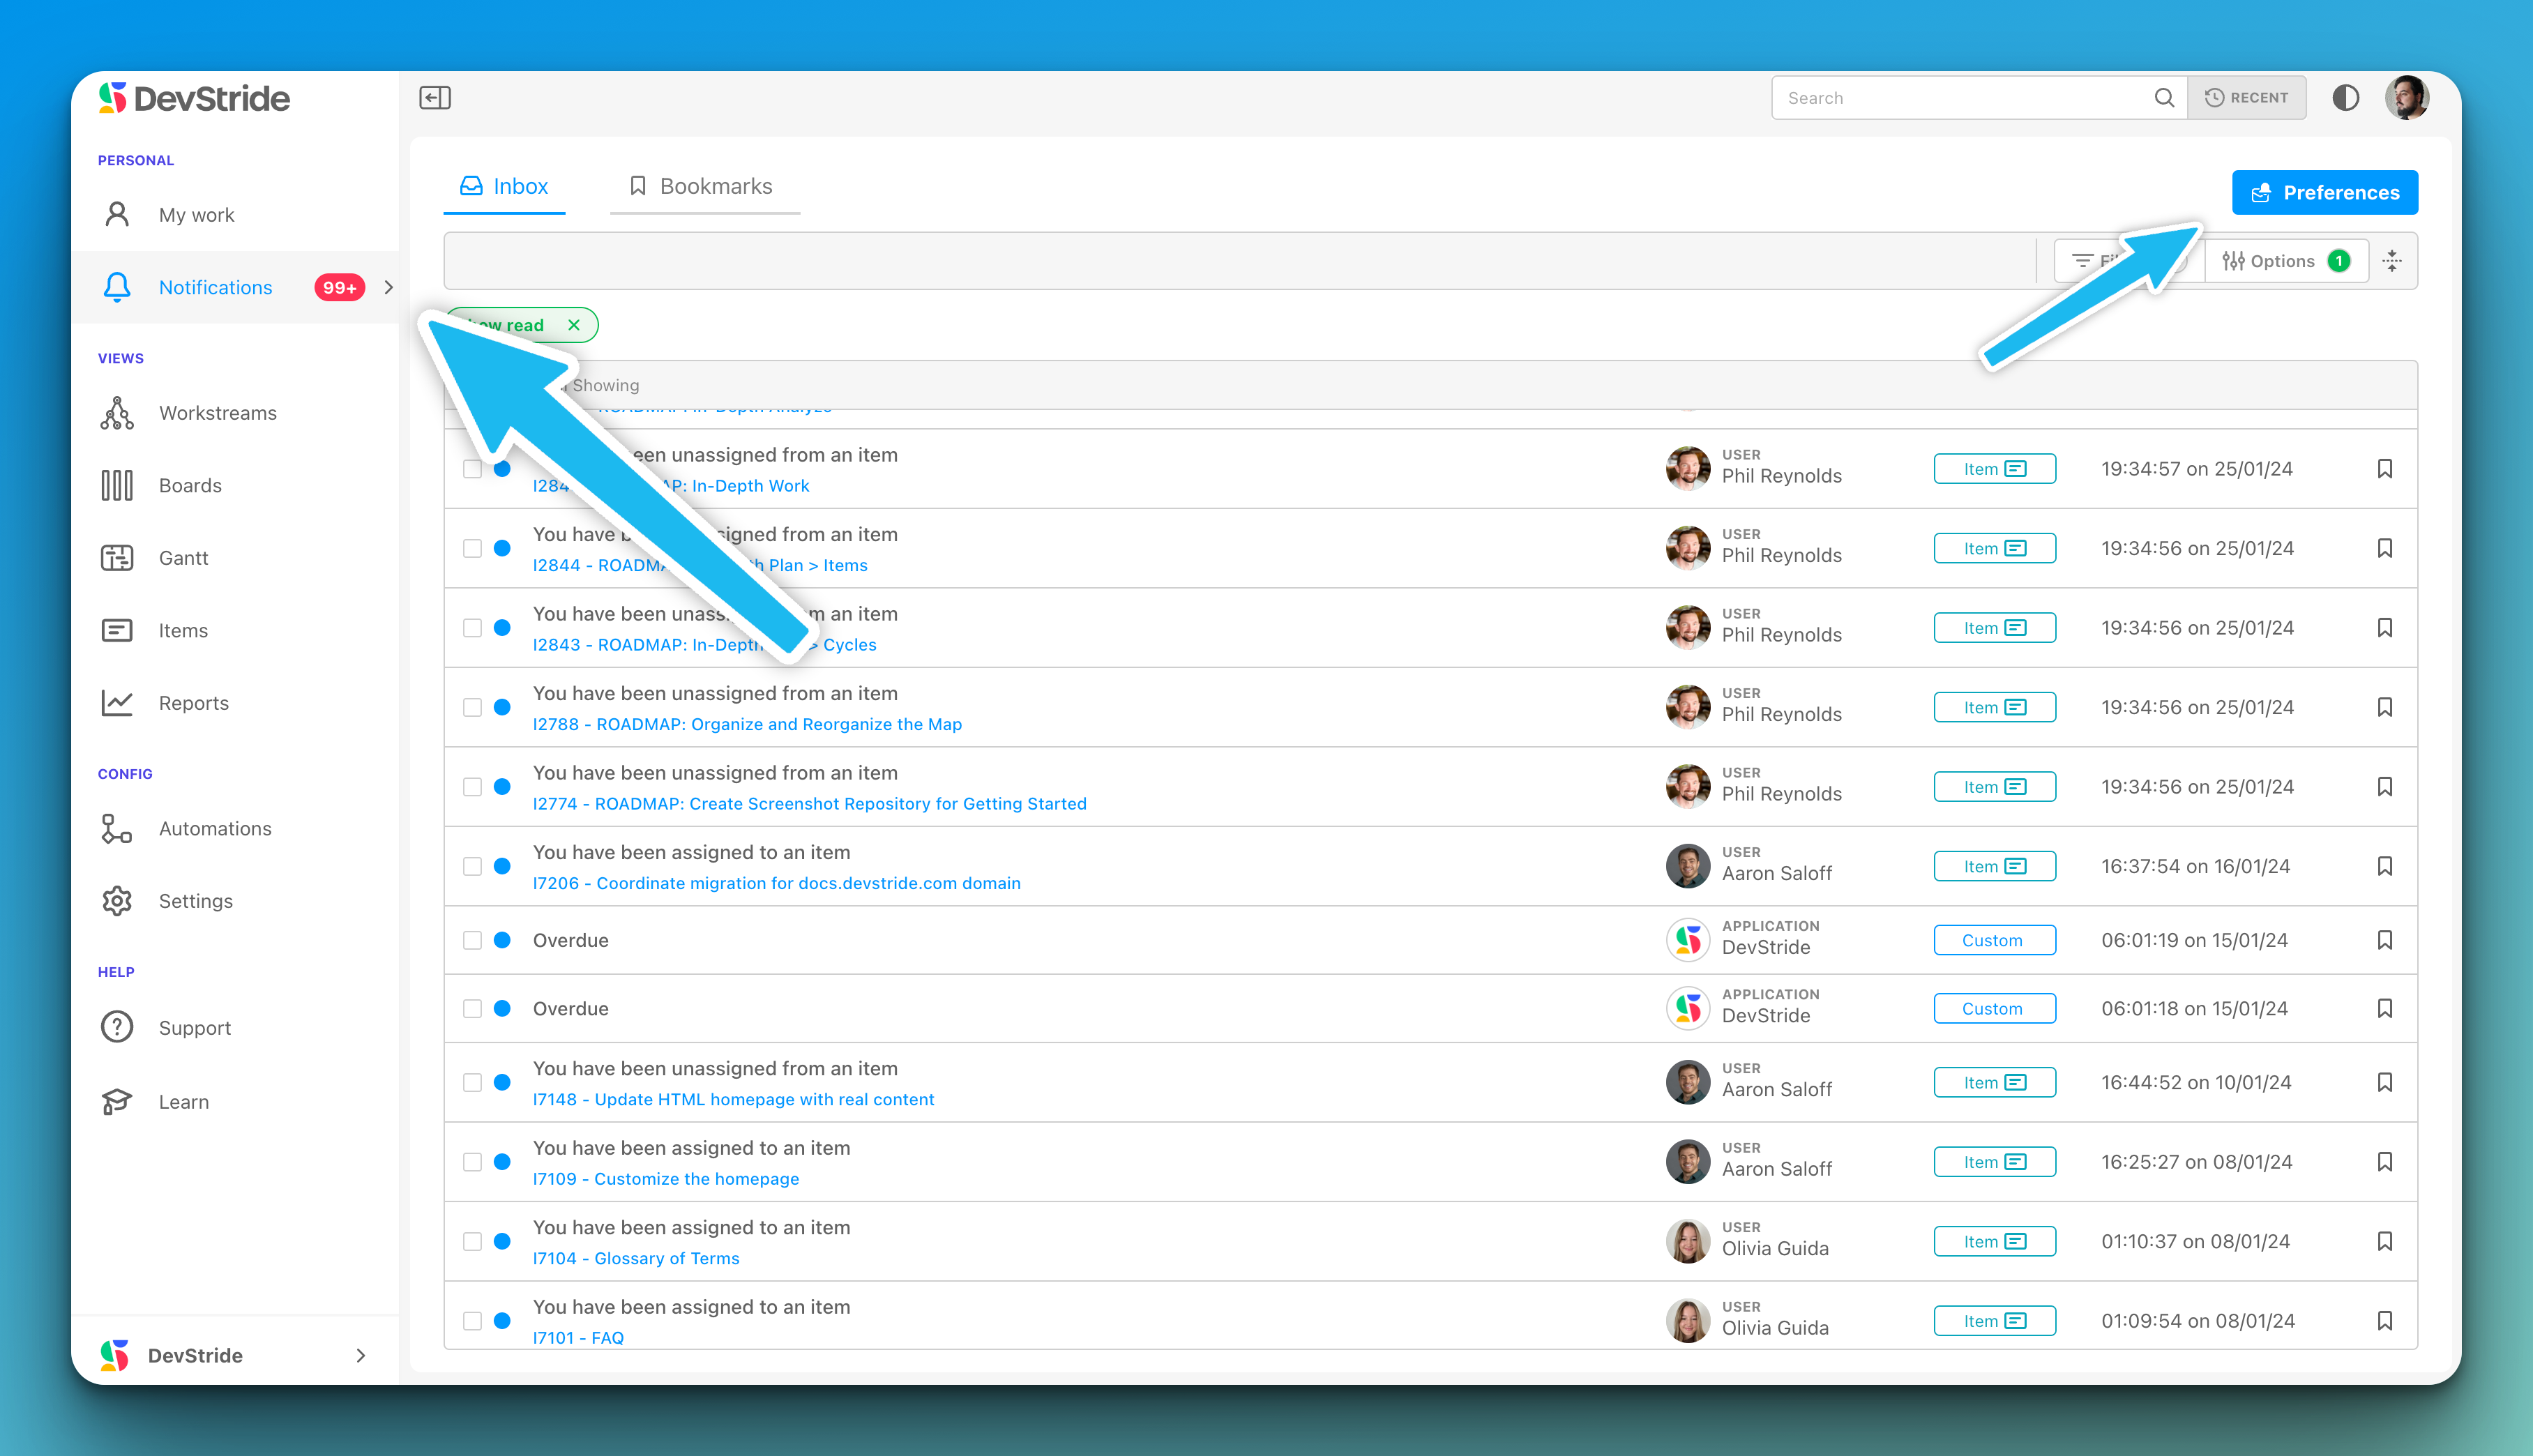
Task: Bookmark the I7206 migration notification
Action: click(x=2384, y=866)
